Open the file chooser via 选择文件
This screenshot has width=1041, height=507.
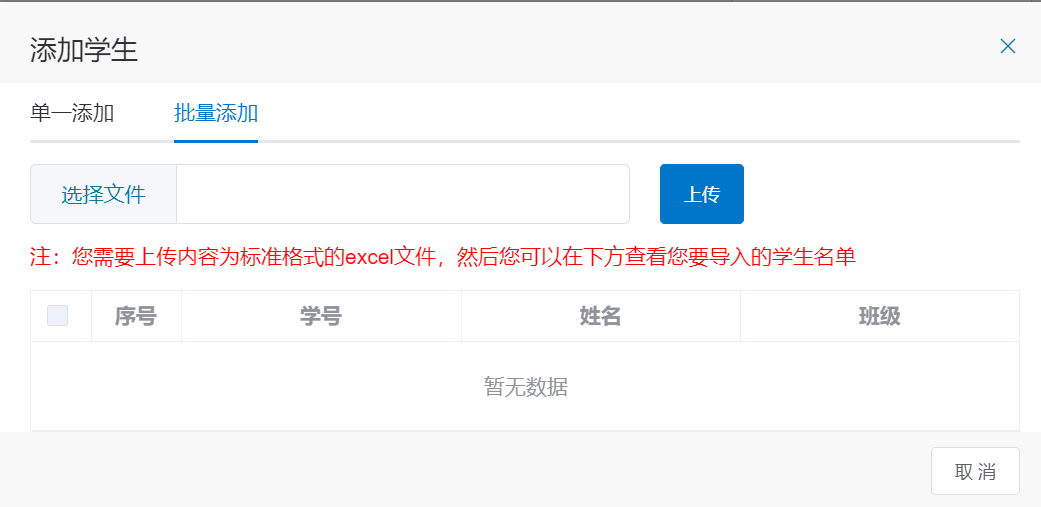pos(104,194)
